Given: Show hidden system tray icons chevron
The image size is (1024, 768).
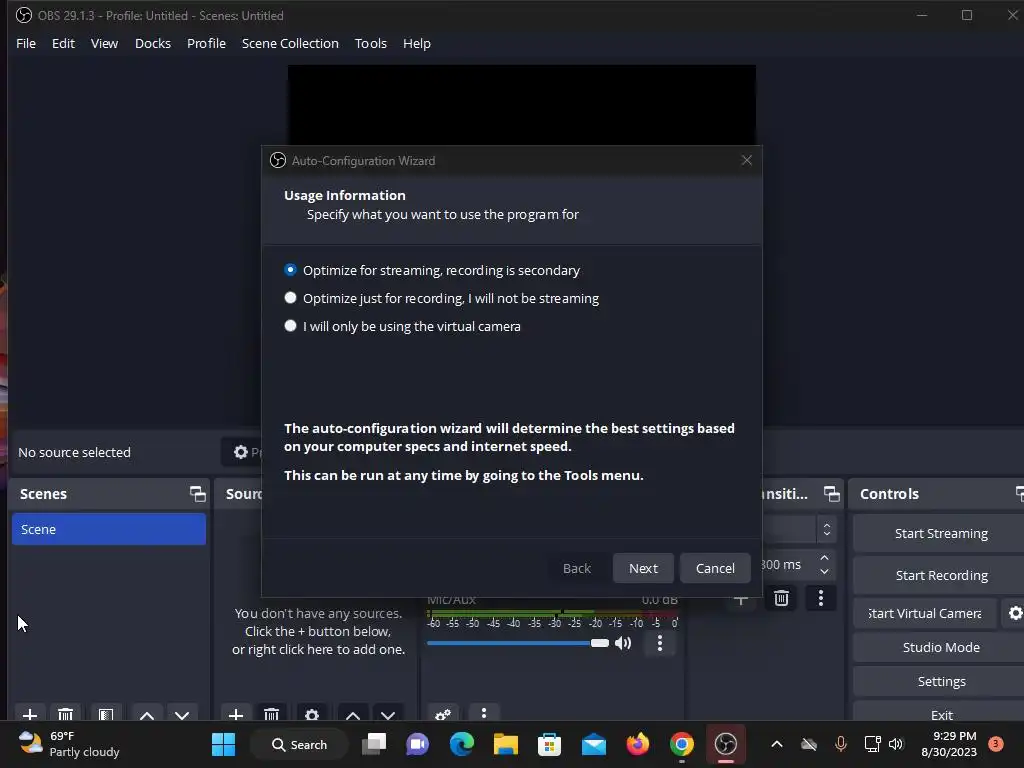Looking at the screenshot, I should (776, 744).
